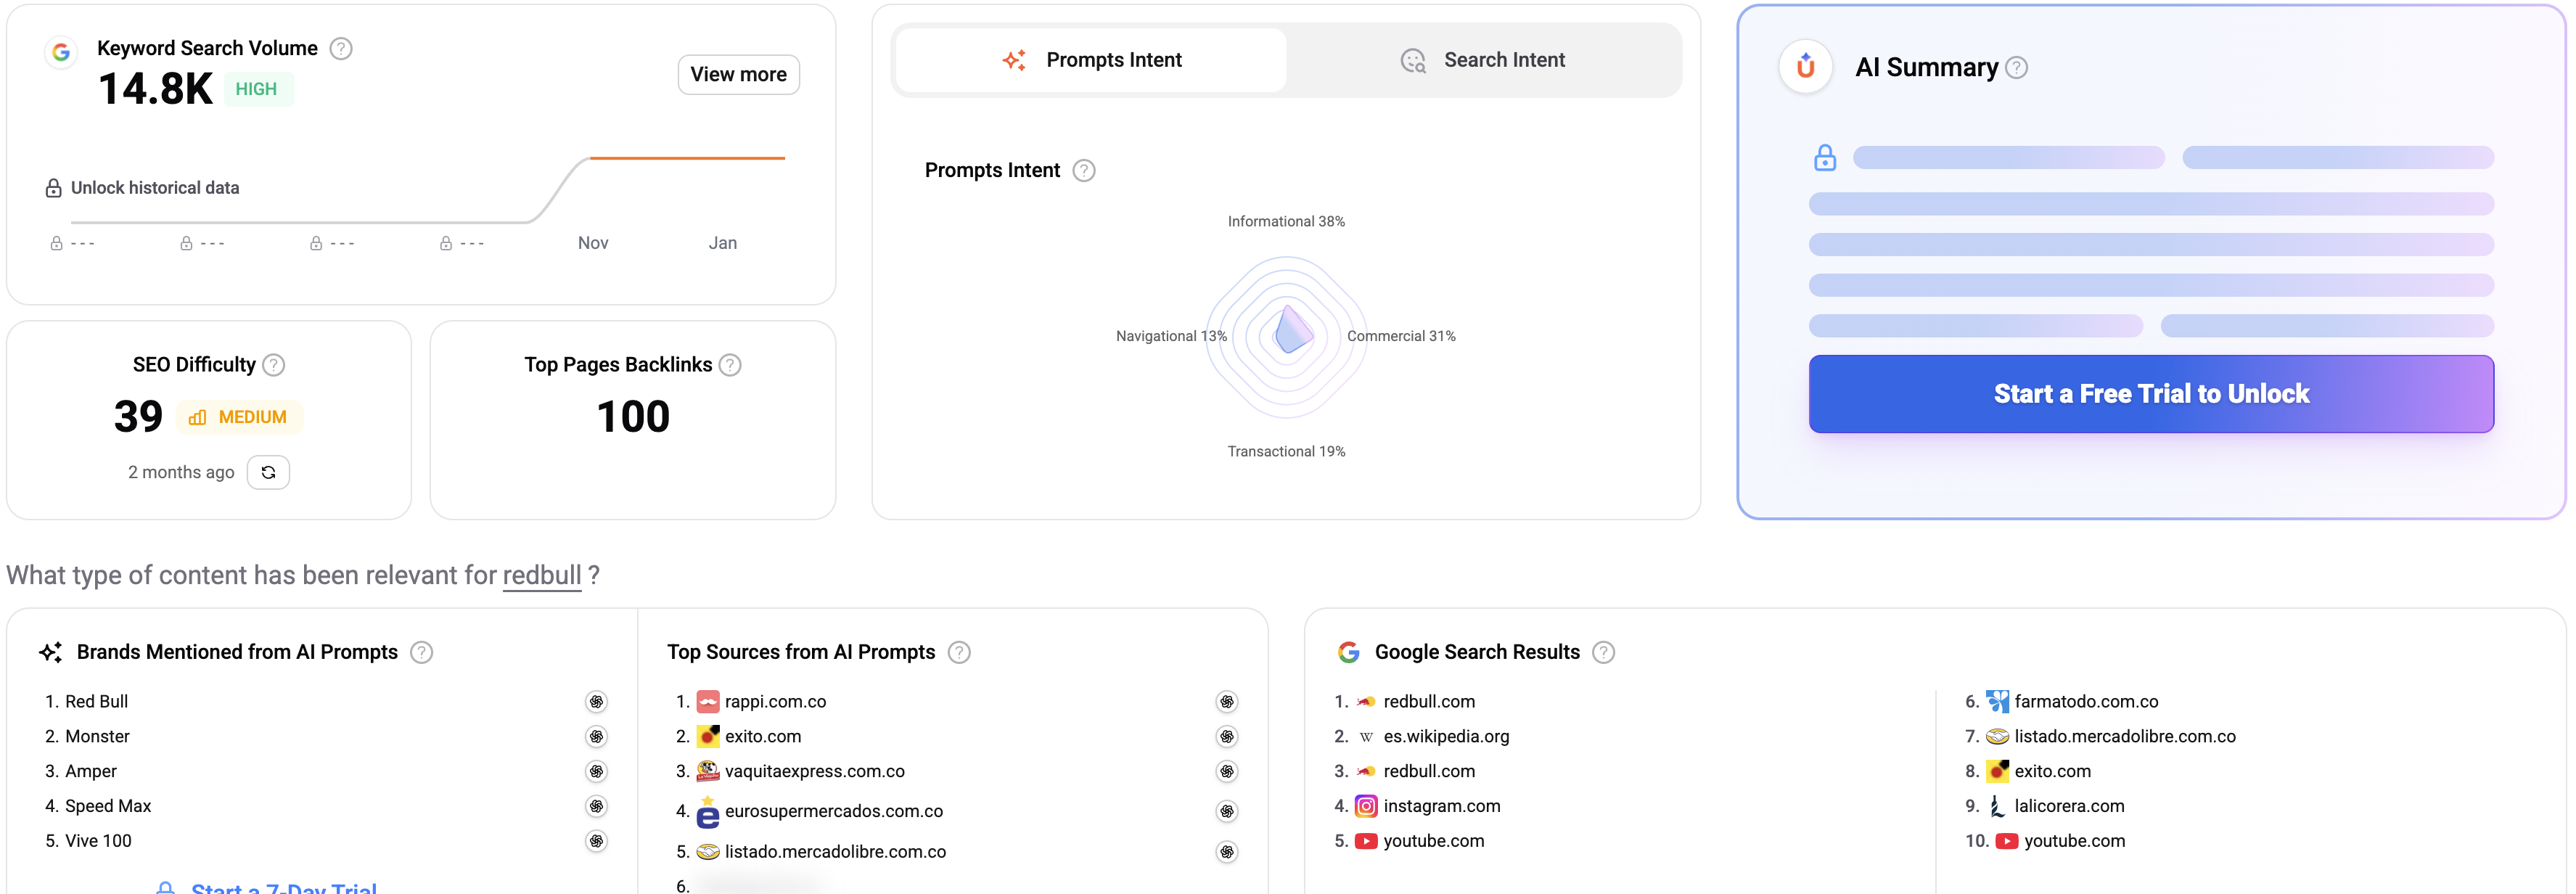Click the help icon beside AI Summary title
Image resolution: width=2576 pixels, height=894 pixels.
[2017, 68]
